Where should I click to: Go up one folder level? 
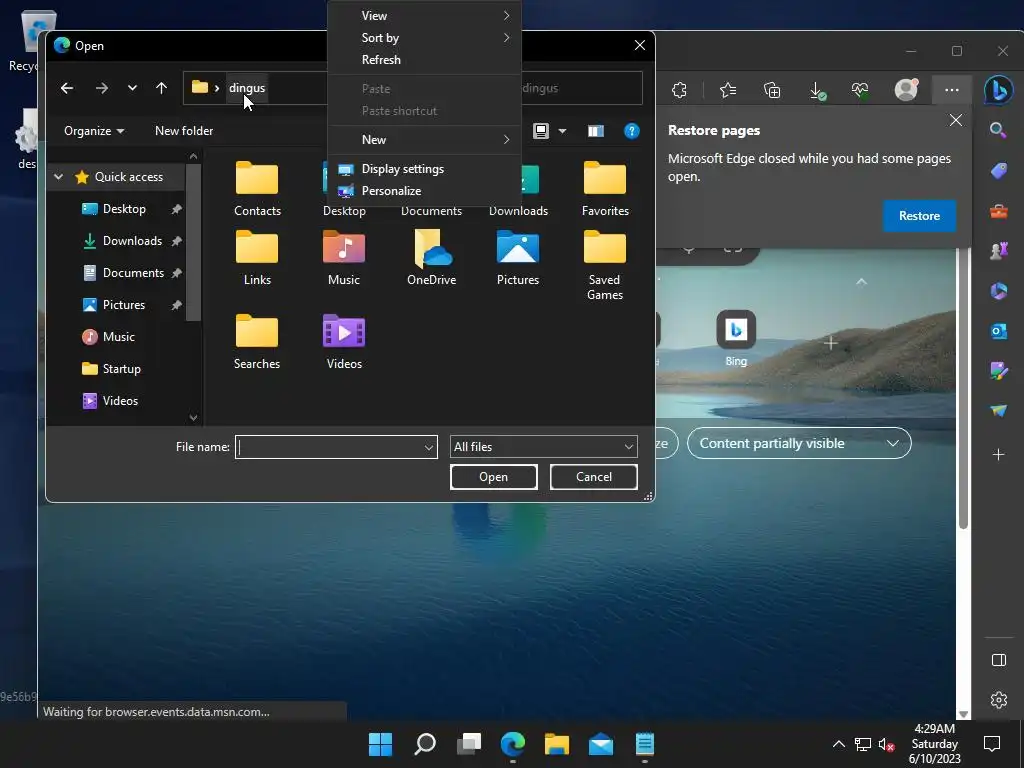(161, 88)
